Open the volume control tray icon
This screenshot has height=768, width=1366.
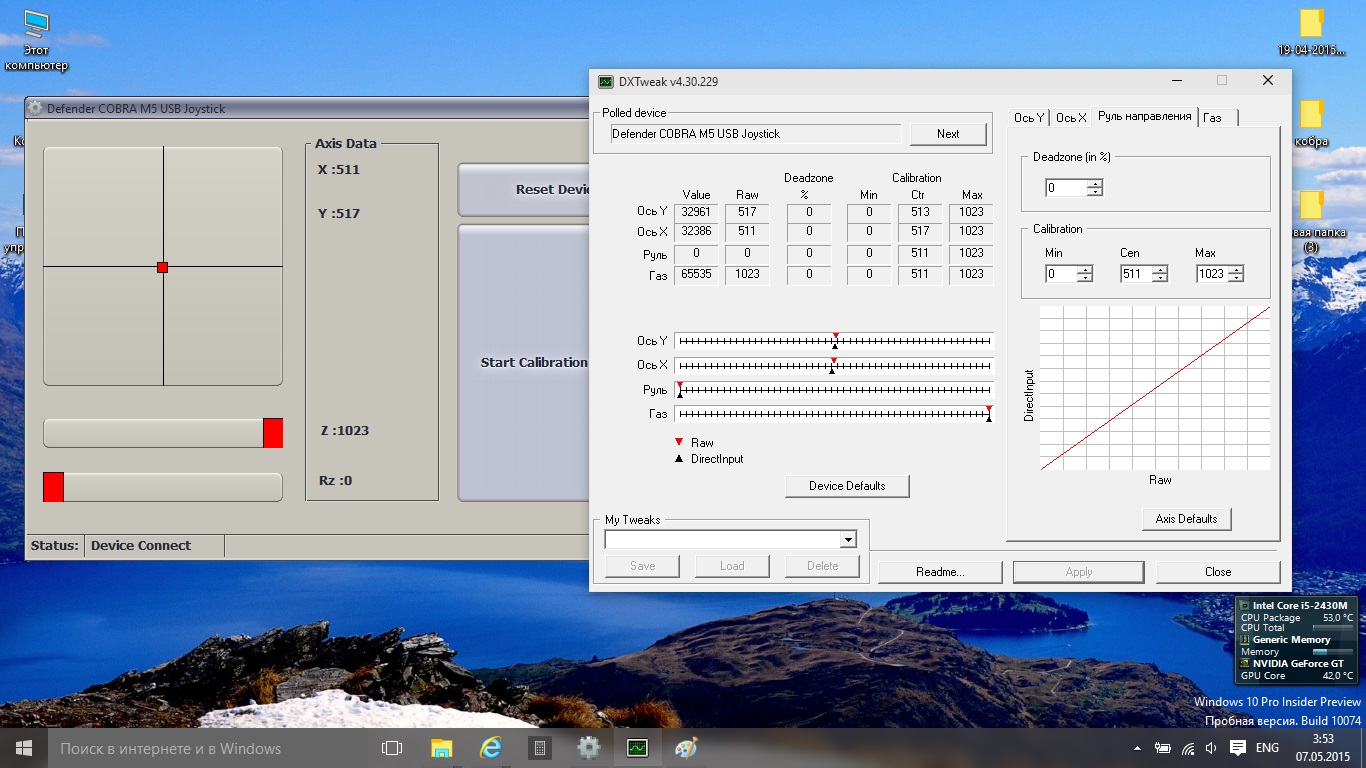click(1211, 748)
